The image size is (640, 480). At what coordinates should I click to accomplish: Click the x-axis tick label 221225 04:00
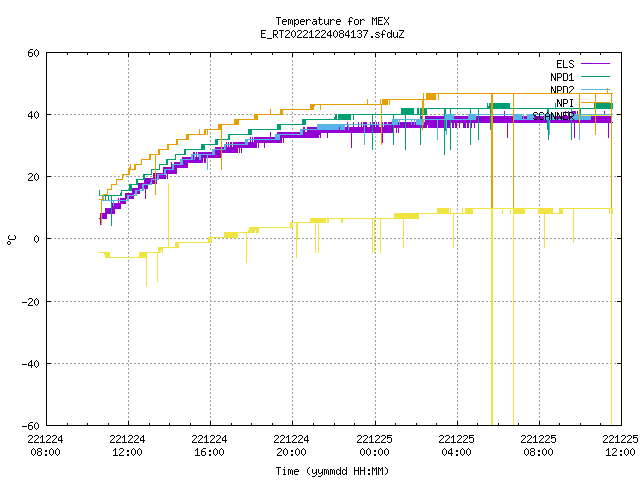tap(456, 446)
